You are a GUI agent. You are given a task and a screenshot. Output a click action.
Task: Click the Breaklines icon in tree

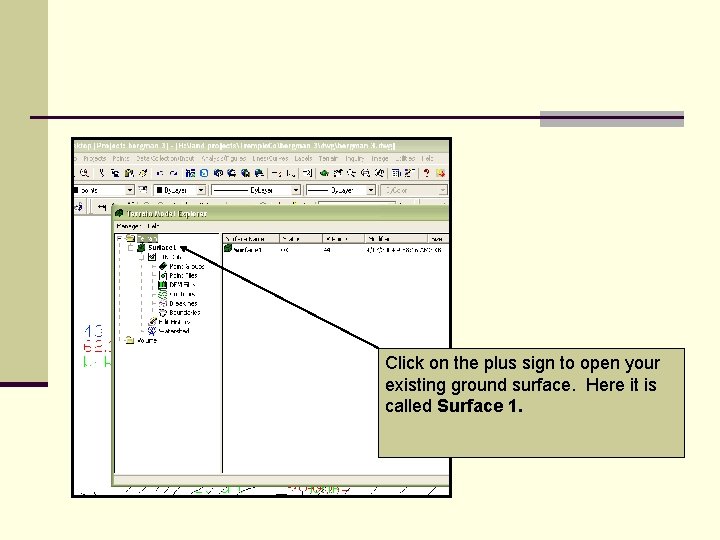163,303
